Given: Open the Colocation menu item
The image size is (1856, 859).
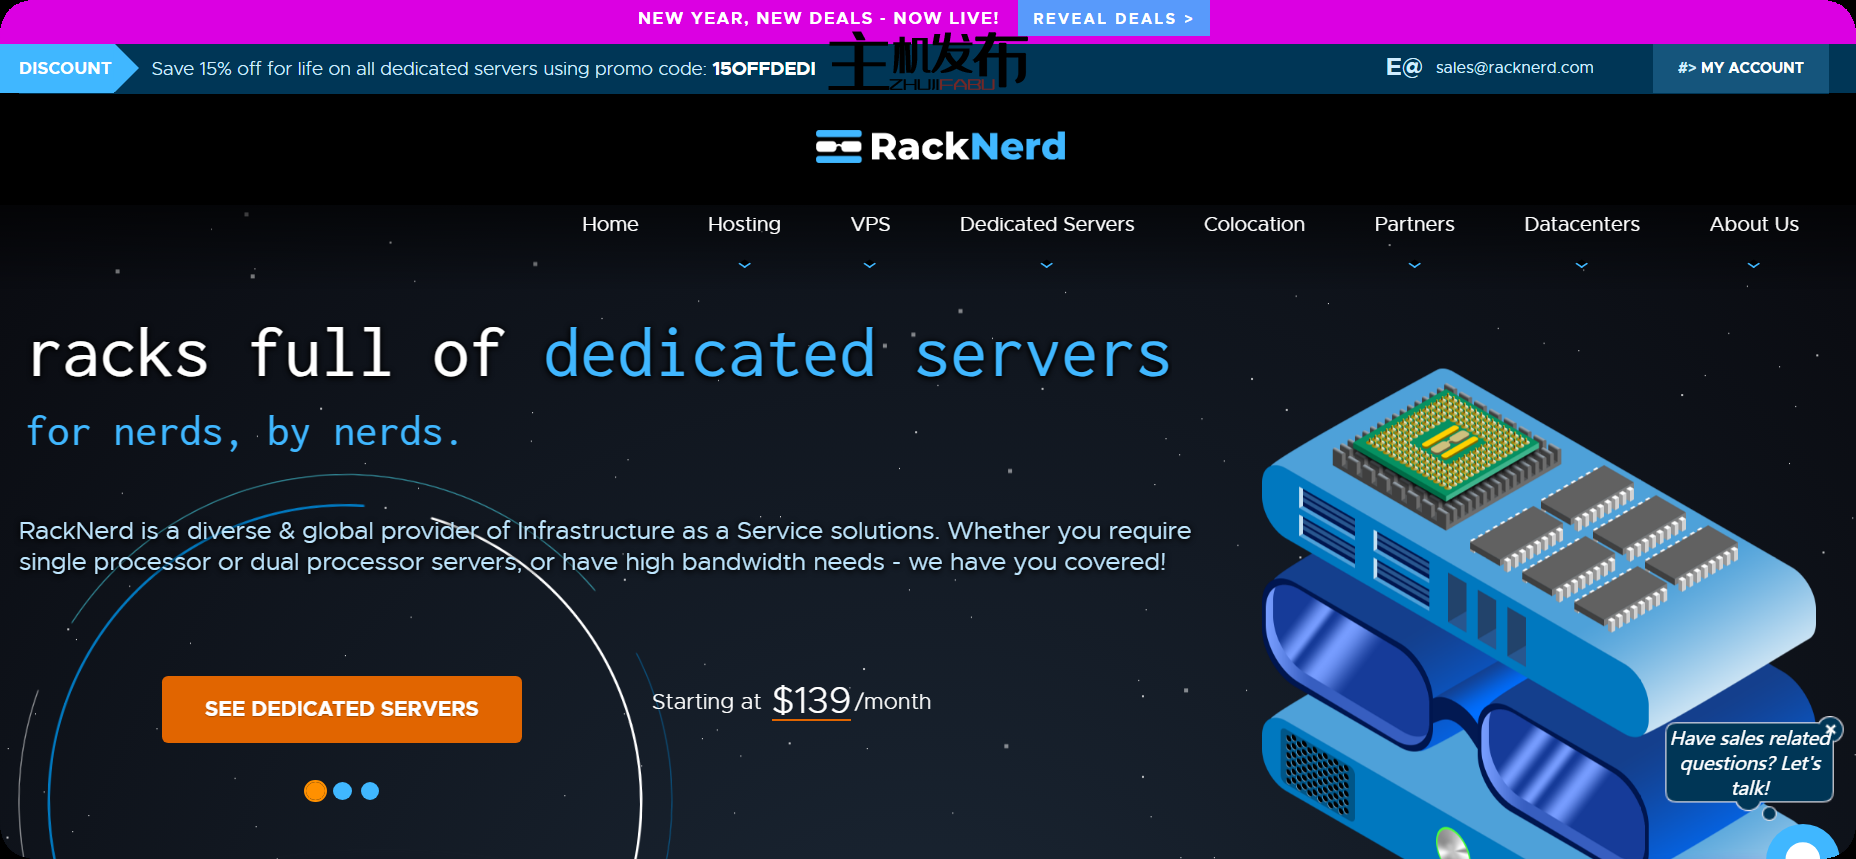Looking at the screenshot, I should point(1254,224).
